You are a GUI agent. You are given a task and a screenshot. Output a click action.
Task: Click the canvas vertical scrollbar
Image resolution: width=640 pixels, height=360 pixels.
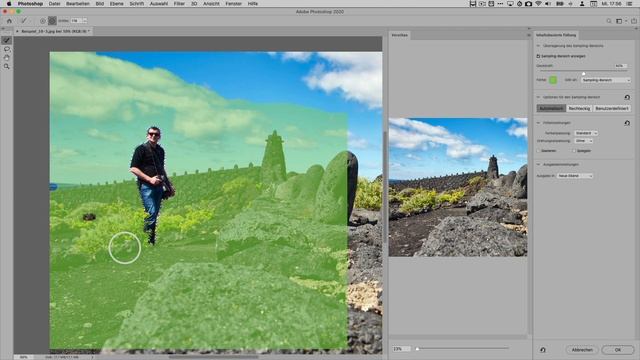(x=384, y=188)
